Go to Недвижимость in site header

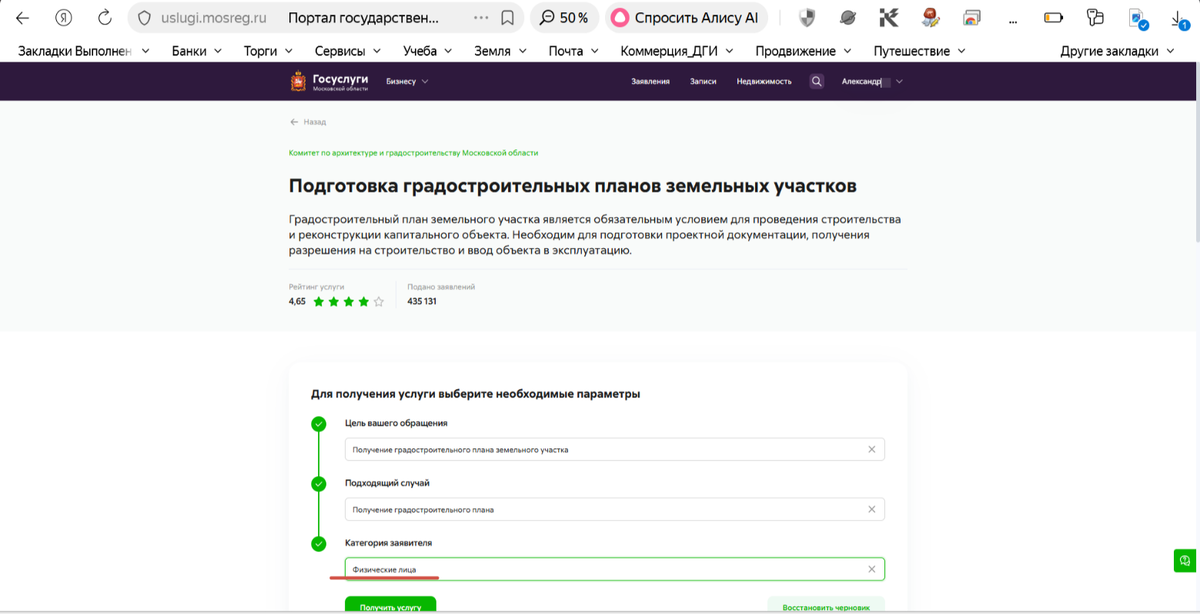764,82
